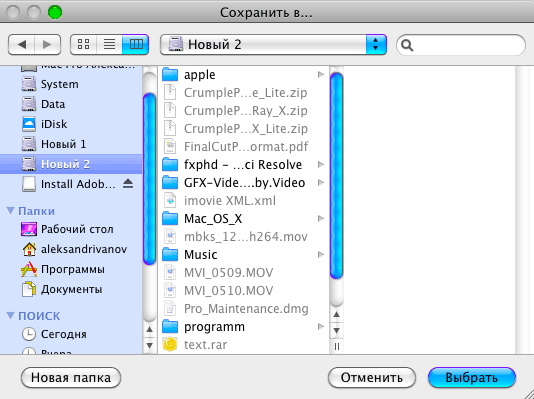Open Программы folder
Viewport: 534px width, 399px height.
point(71,269)
